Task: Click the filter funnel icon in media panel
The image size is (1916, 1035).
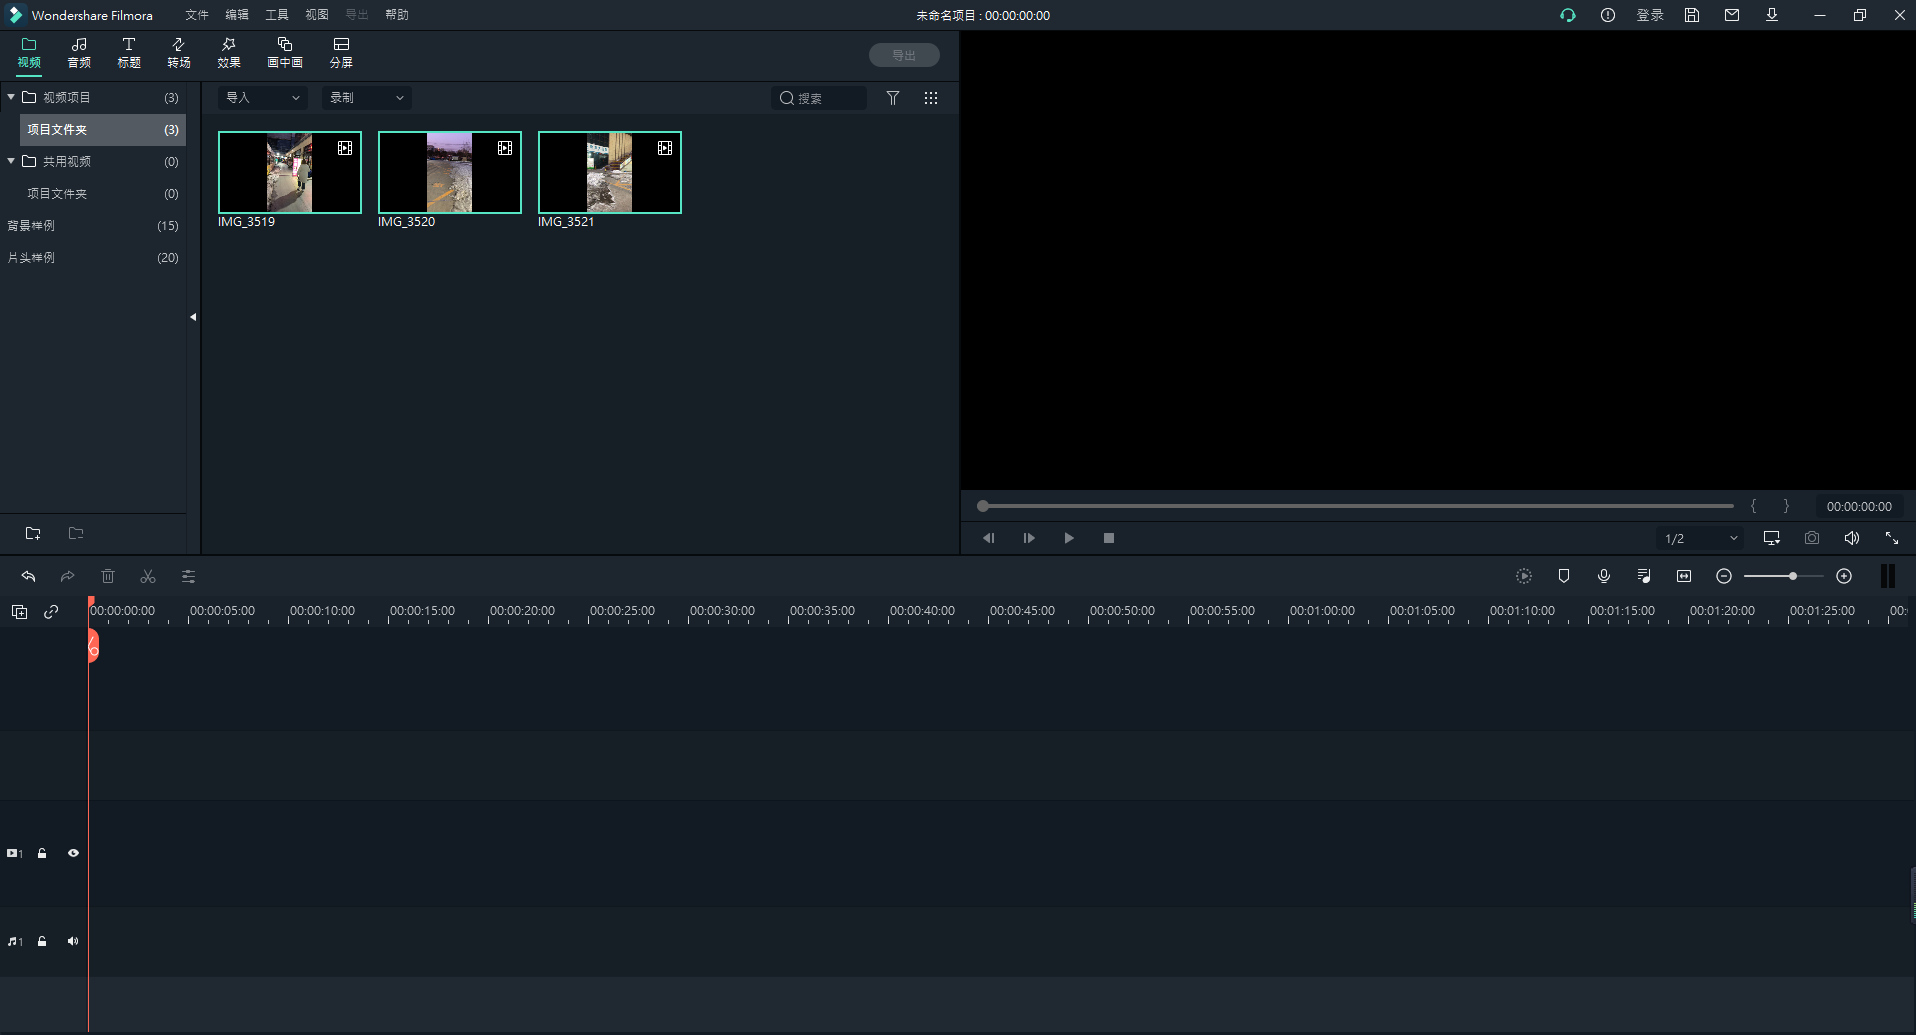Action: [x=893, y=98]
